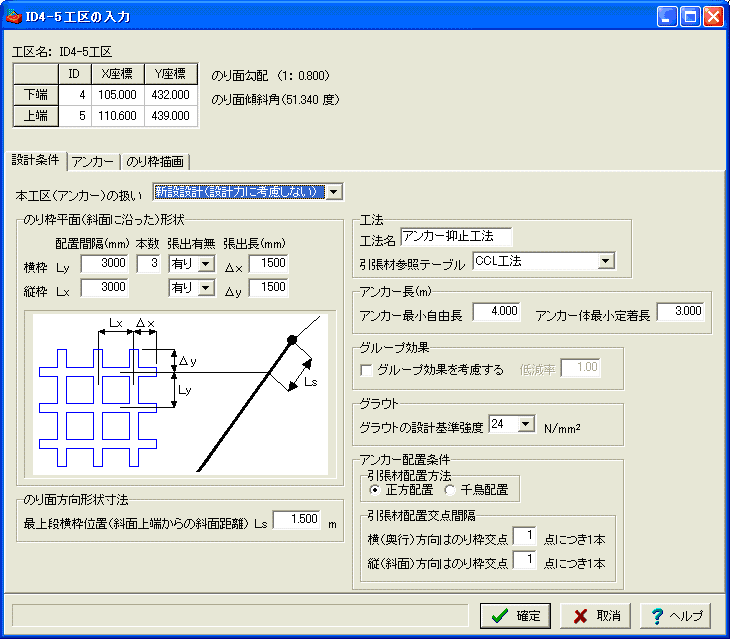Expand 引張材参照テーブル CCL工法 dropdown

coord(605,261)
